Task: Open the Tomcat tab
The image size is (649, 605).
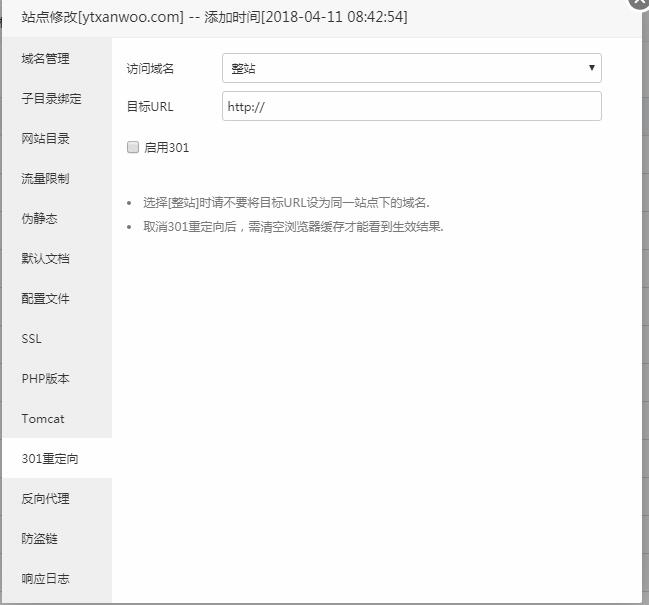Action: click(43, 419)
